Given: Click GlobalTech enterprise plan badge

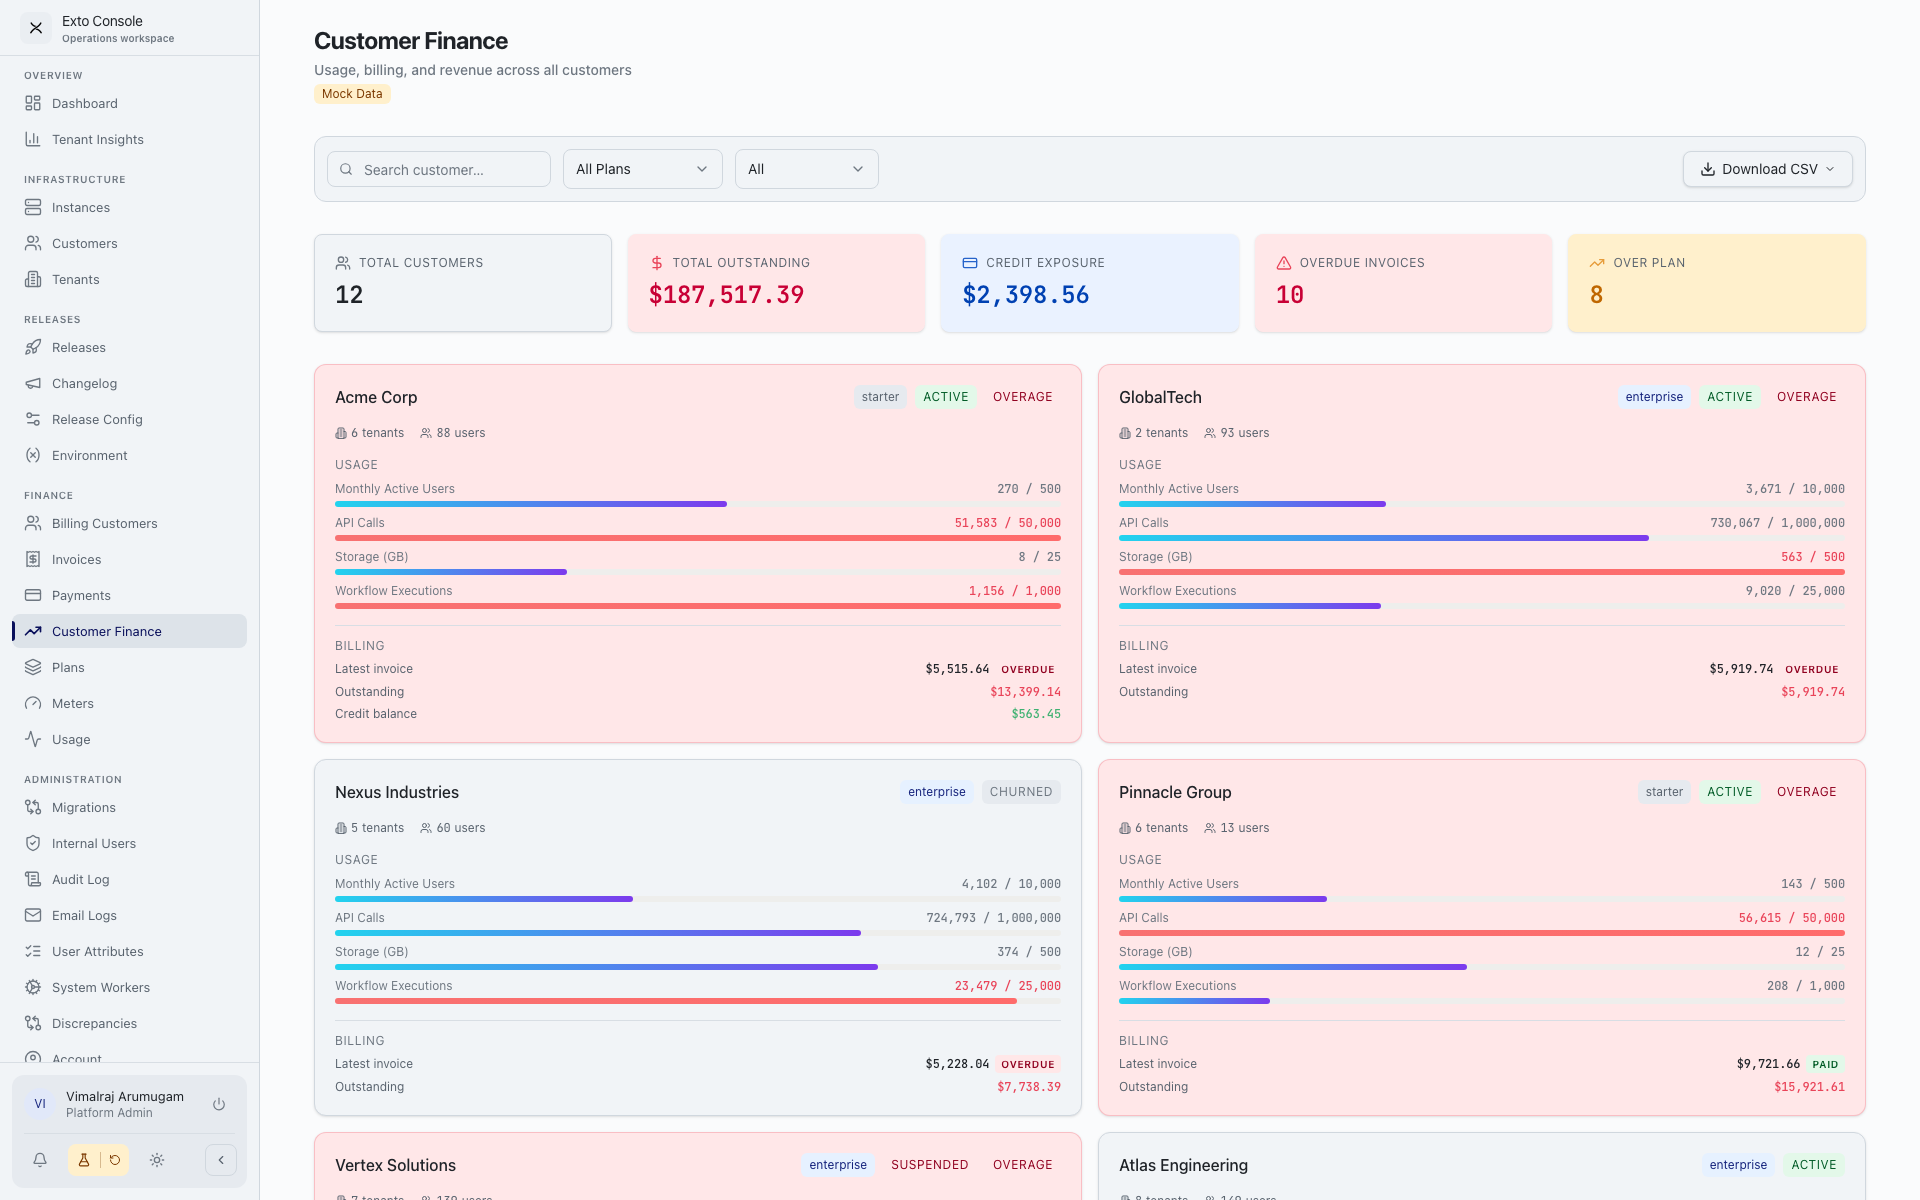Looking at the screenshot, I should click(x=1654, y=397).
